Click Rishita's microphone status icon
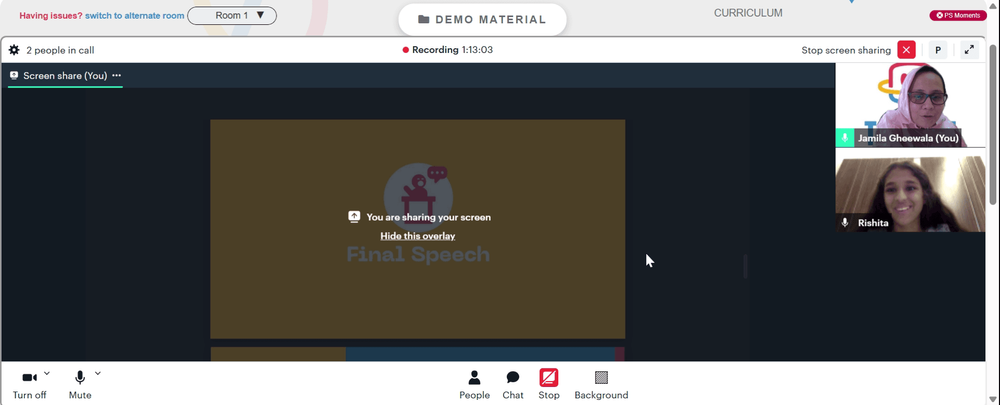The height and width of the screenshot is (405, 1000). click(x=845, y=223)
